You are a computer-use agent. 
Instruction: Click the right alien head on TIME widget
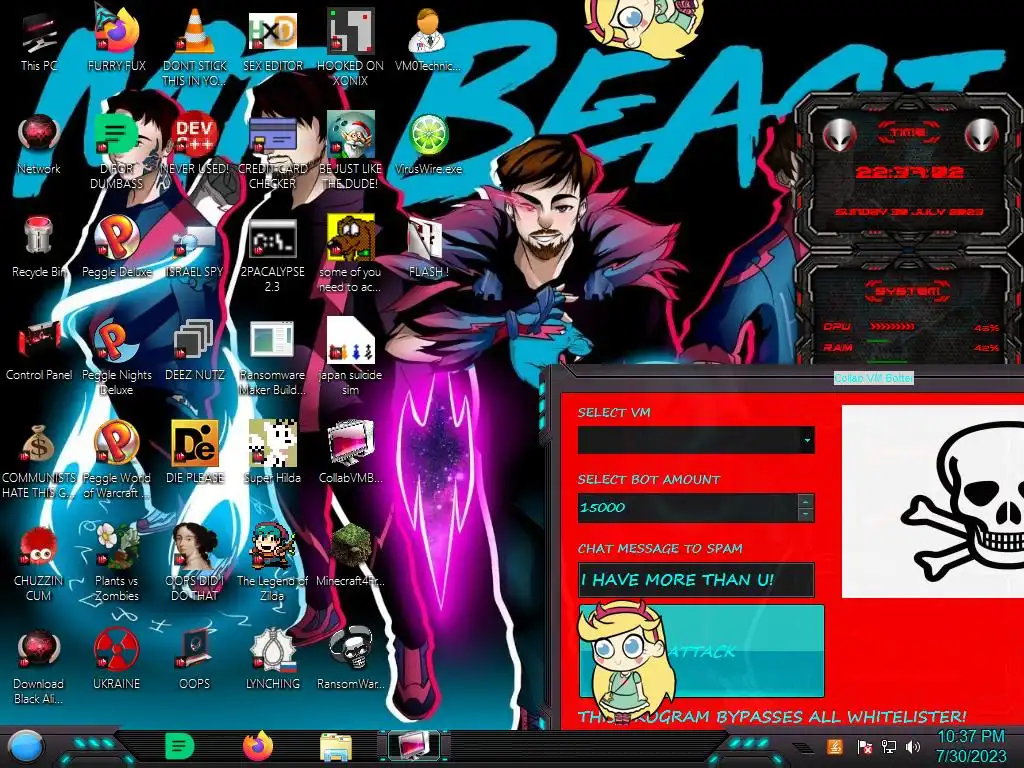click(x=982, y=135)
